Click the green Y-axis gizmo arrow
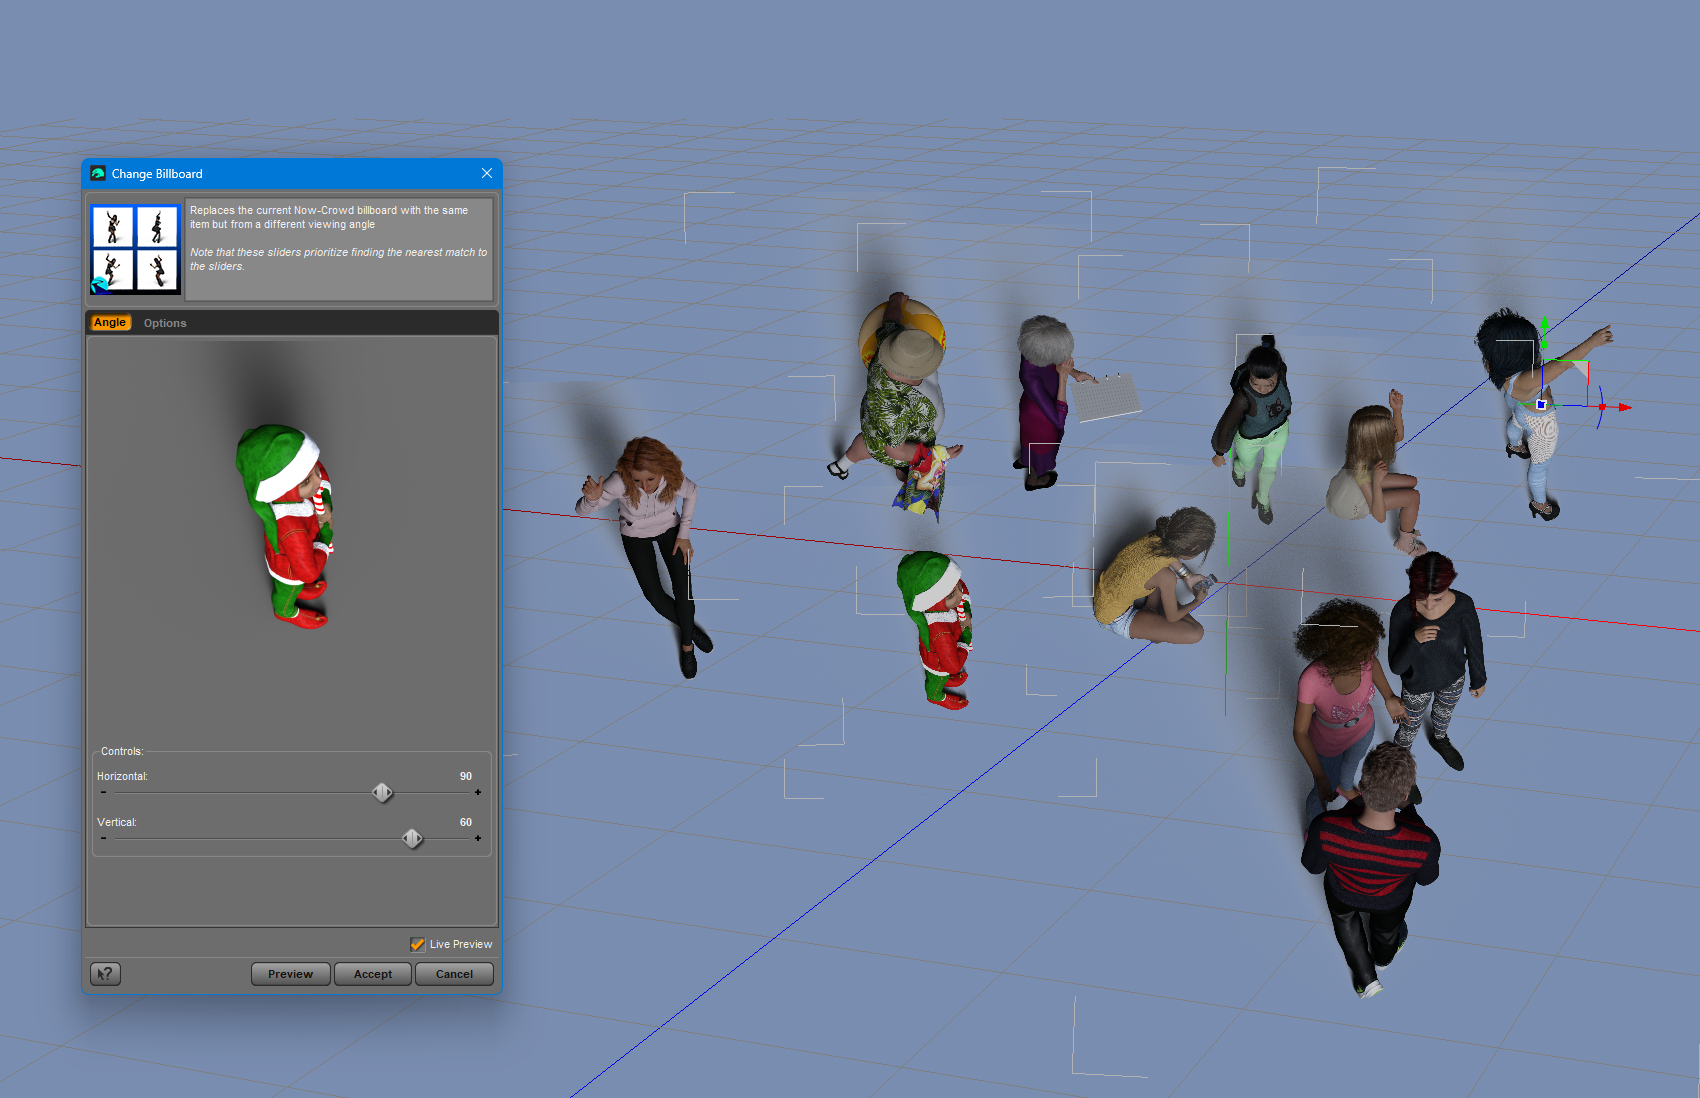 pos(1545,324)
